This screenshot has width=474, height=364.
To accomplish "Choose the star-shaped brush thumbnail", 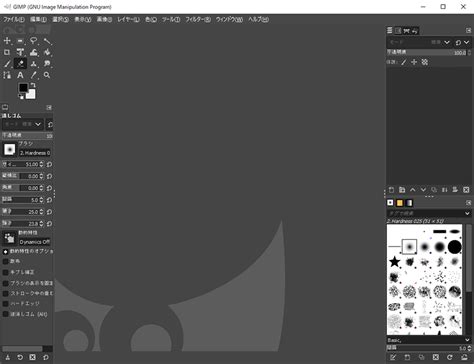I will click(x=395, y=261).
